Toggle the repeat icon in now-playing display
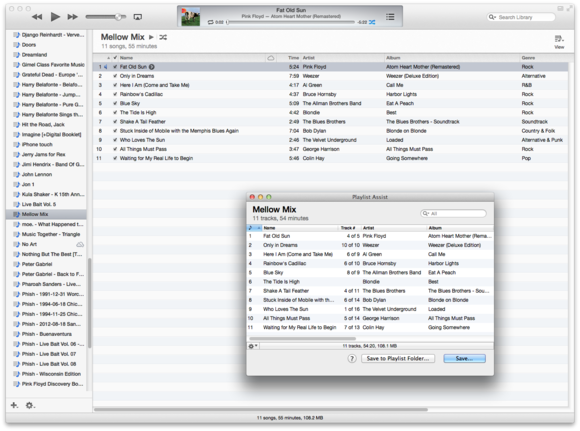 tap(211, 22)
